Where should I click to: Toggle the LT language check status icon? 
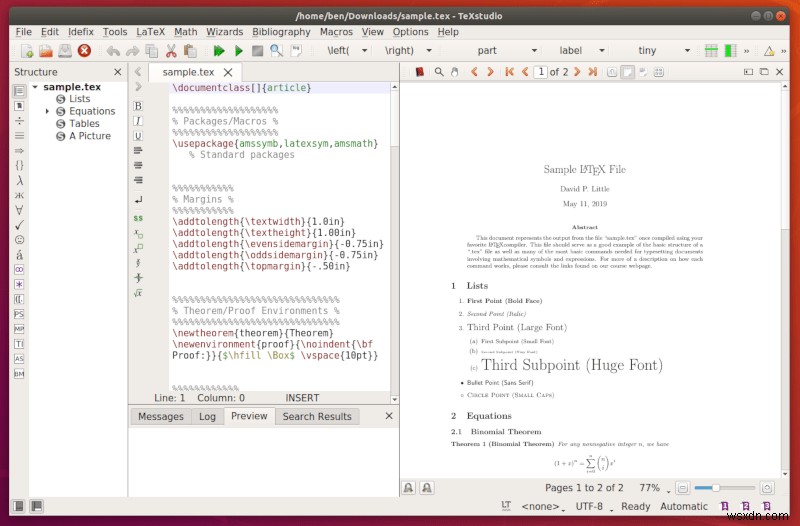506,506
